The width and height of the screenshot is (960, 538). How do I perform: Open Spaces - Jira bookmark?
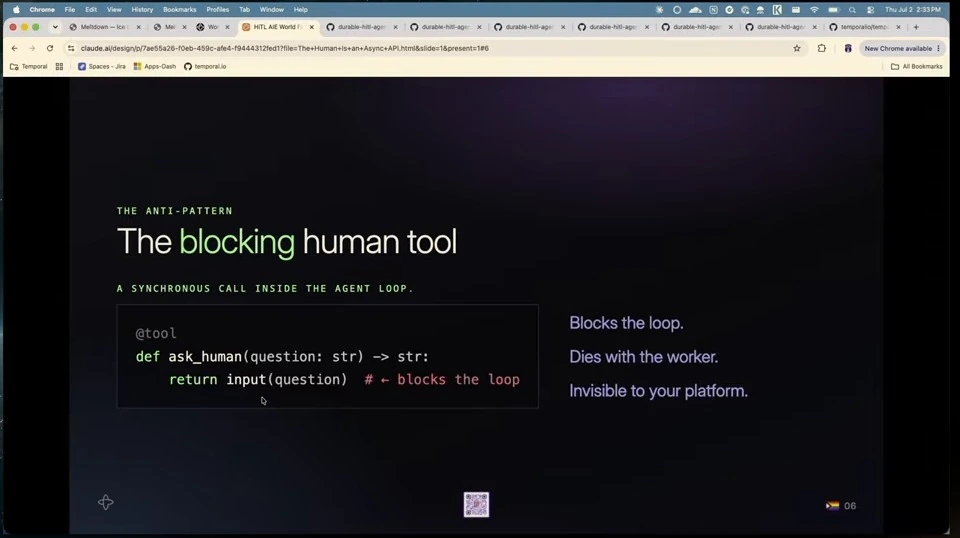click(102, 66)
